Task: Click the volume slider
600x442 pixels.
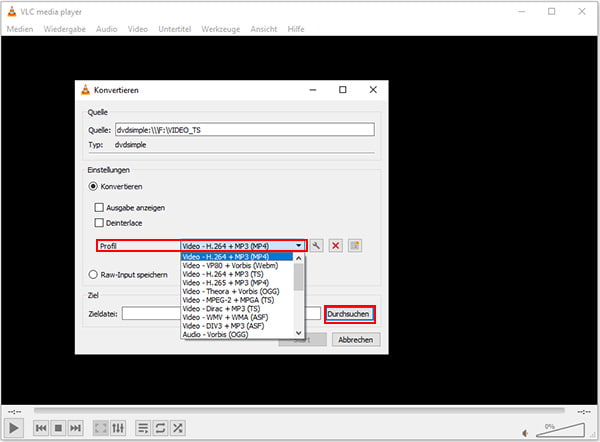Action: (x=561, y=430)
